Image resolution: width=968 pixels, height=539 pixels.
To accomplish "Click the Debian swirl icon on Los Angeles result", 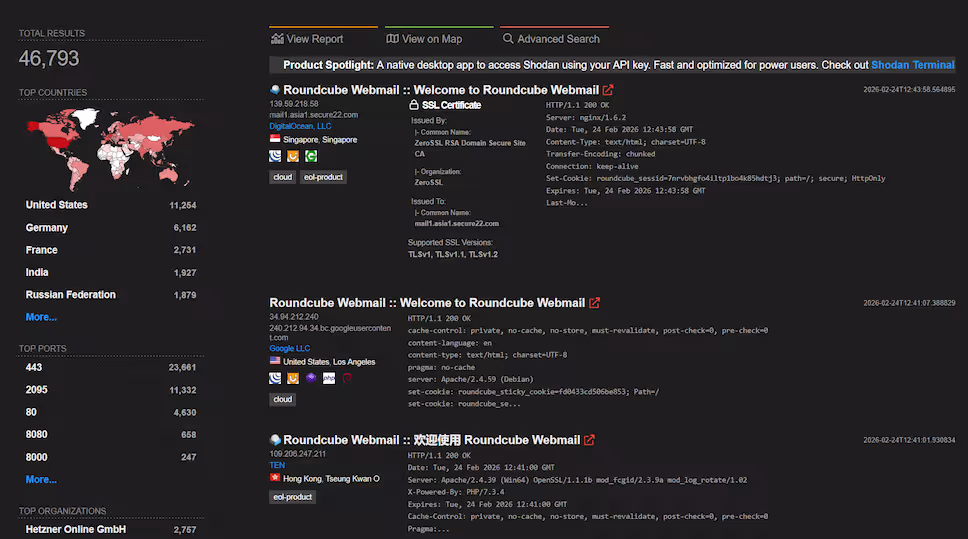I will (346, 378).
